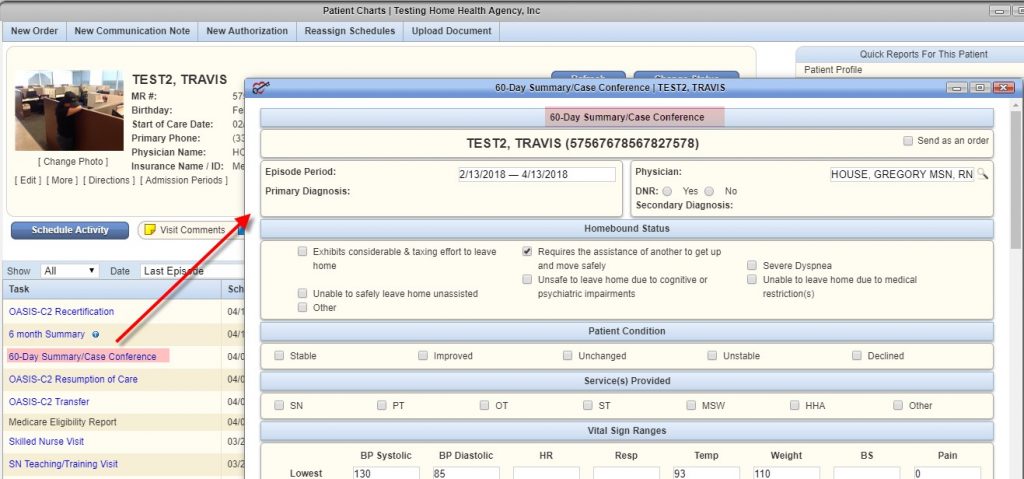Click the dialog's vertical scrollbar
This screenshot has height=479, width=1024.
click(1015, 220)
